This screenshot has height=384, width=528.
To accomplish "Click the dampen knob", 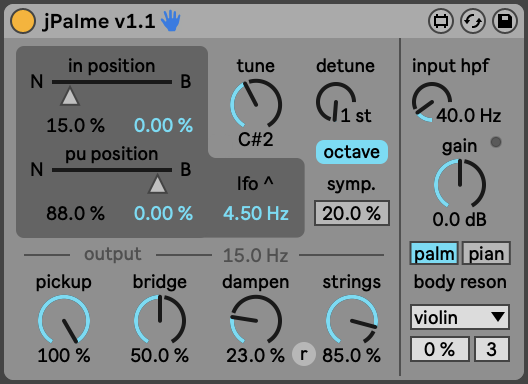I will (256, 319).
